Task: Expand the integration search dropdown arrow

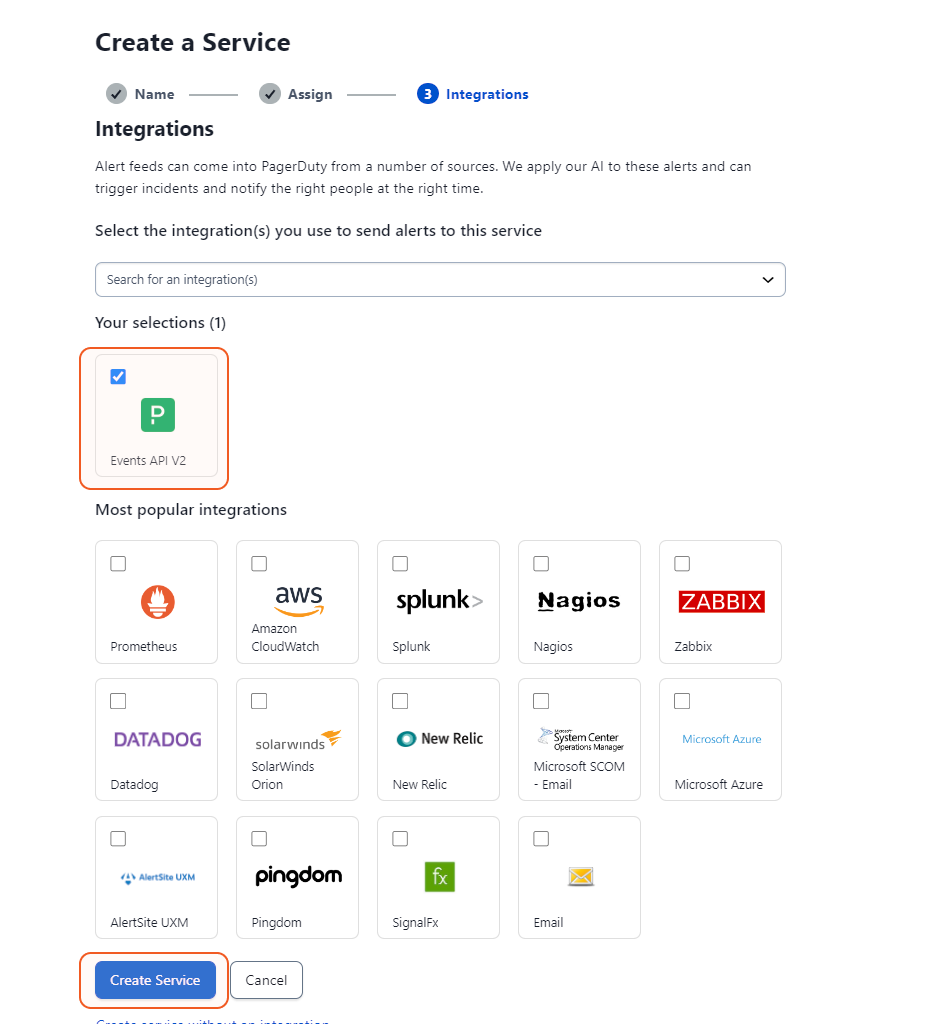Action: [x=768, y=280]
